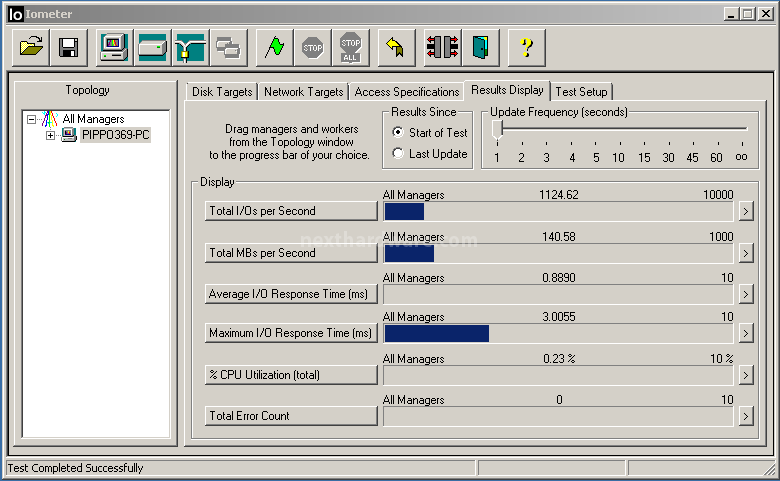Click the 10000 scale maximum for I/Os

[718, 195]
